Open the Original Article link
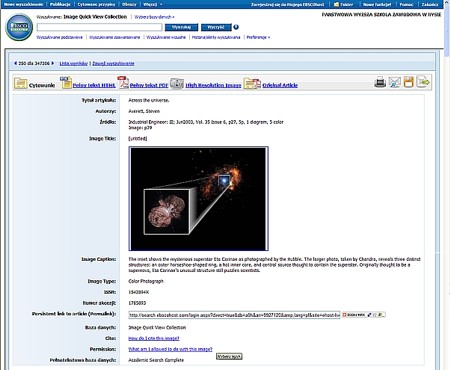The image size is (450, 370). (280, 85)
